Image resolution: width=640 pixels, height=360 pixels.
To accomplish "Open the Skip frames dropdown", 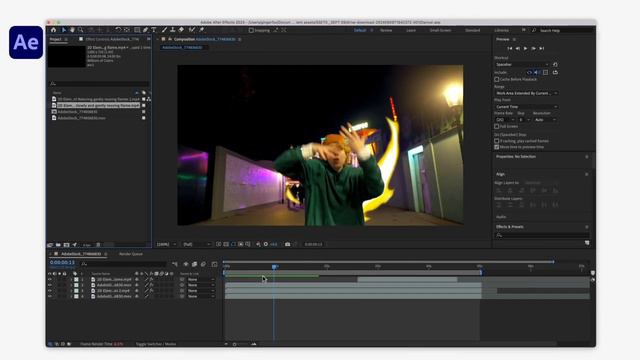I will [524, 120].
